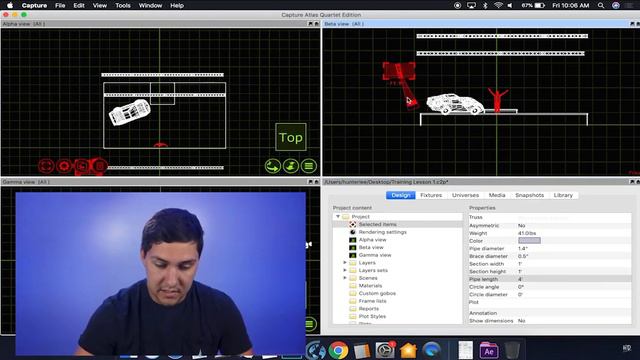The width and height of the screenshot is (640, 360).
Task: Open Google Chrome from the Dock
Action: [338, 350]
